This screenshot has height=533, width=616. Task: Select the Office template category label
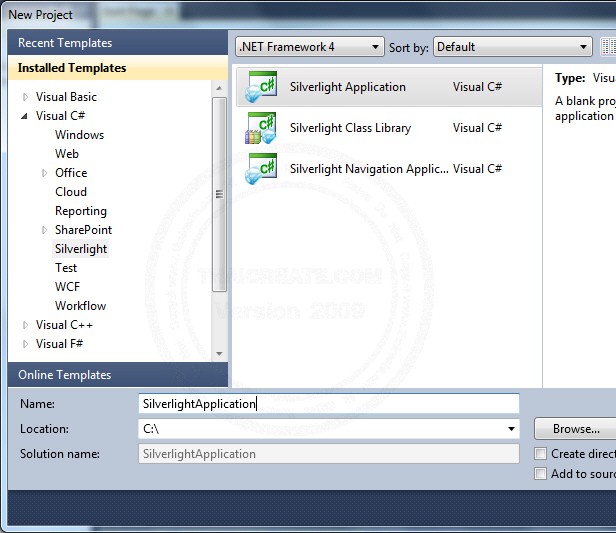(71, 173)
